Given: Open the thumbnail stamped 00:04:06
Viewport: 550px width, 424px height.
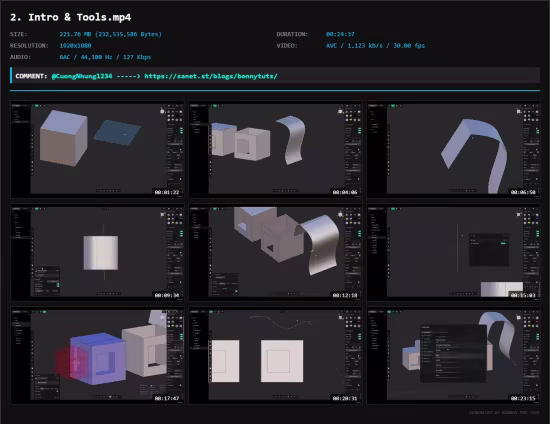Looking at the screenshot, I should tap(275, 150).
